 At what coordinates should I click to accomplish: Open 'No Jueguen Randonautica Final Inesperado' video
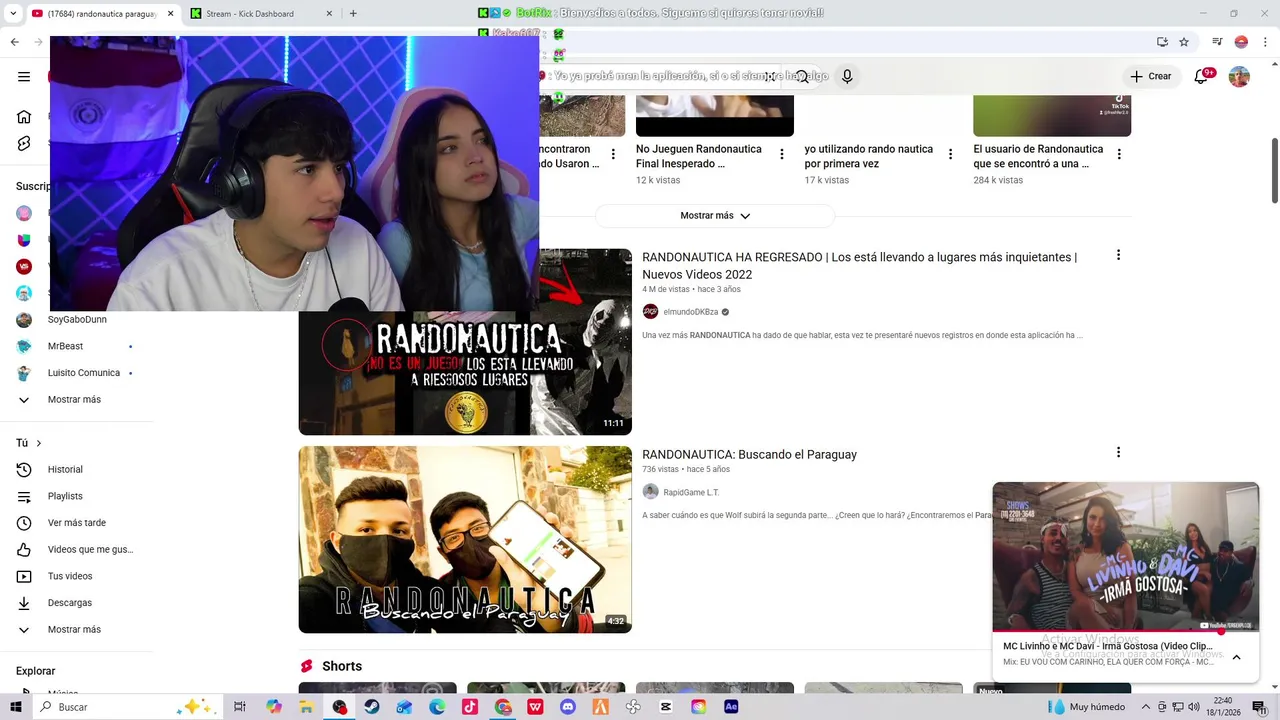pos(699,156)
